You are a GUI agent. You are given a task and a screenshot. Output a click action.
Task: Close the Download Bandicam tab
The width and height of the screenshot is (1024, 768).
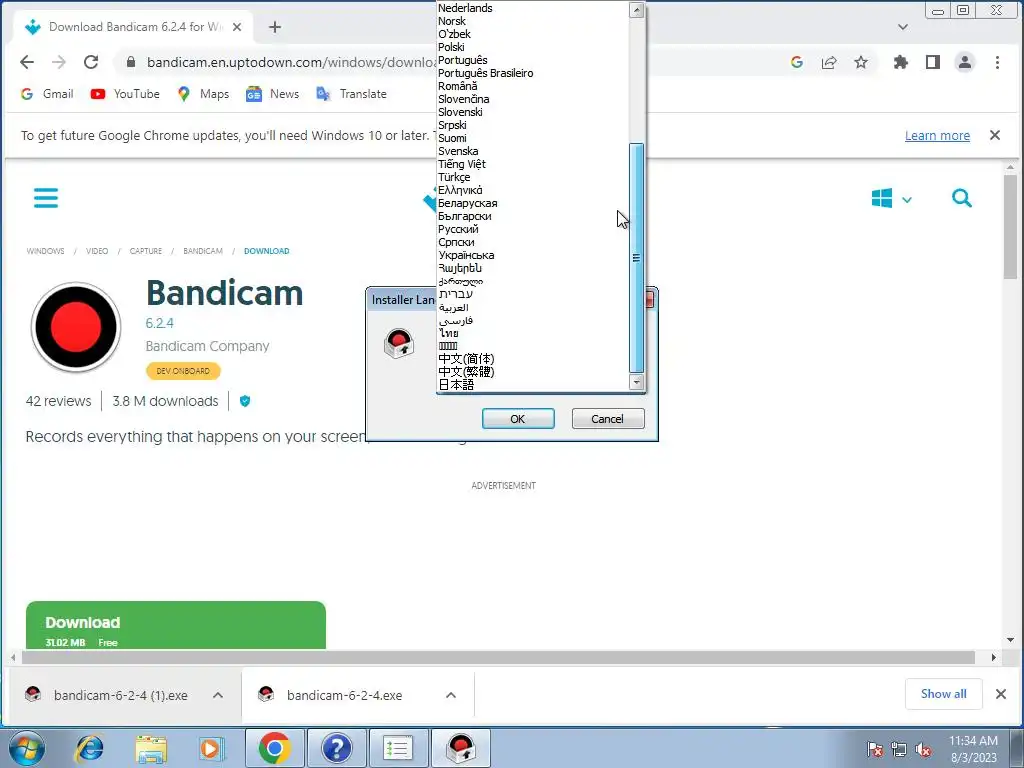tap(237, 27)
